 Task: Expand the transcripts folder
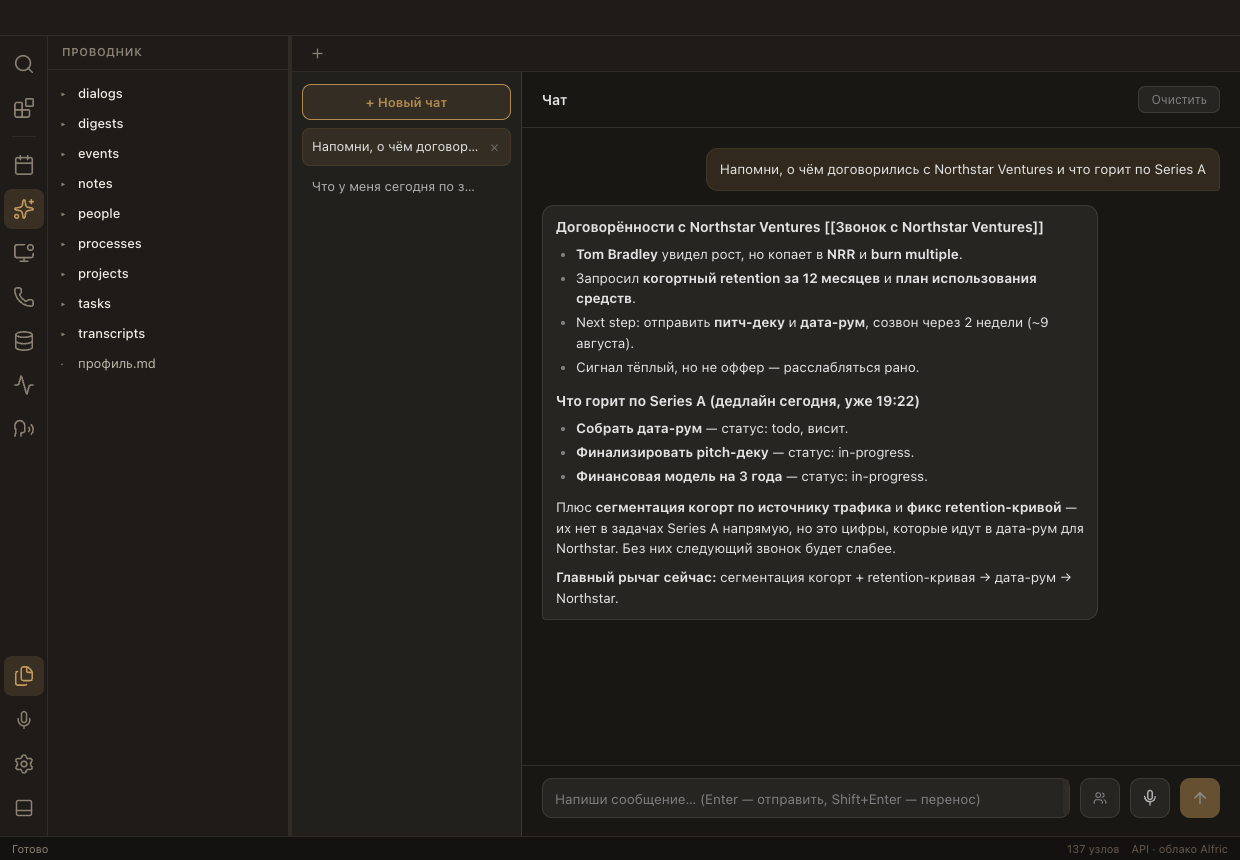click(x=167, y=333)
